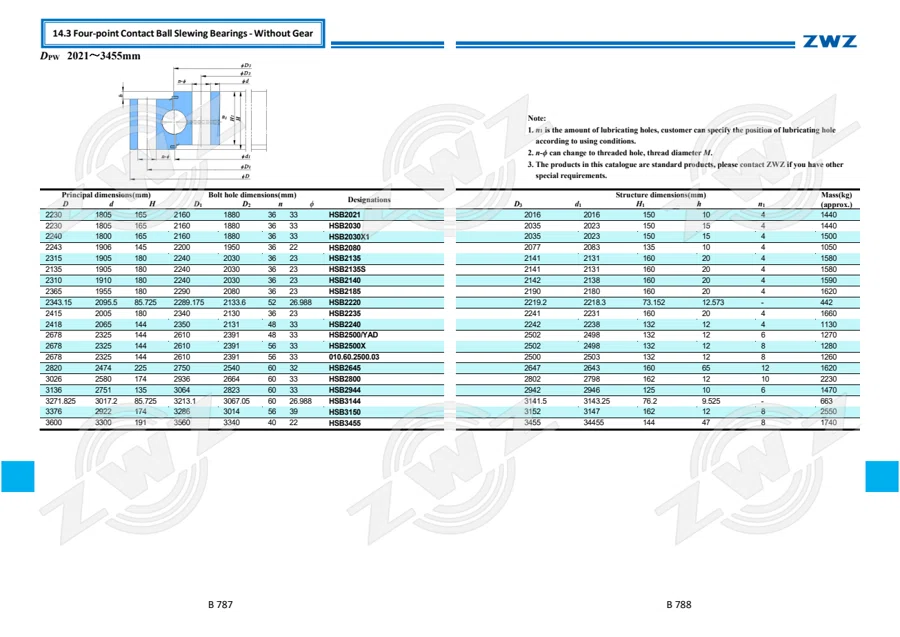The height and width of the screenshot is (637, 900).
Task: Select designation HSB2030X1
Action: pos(348,236)
